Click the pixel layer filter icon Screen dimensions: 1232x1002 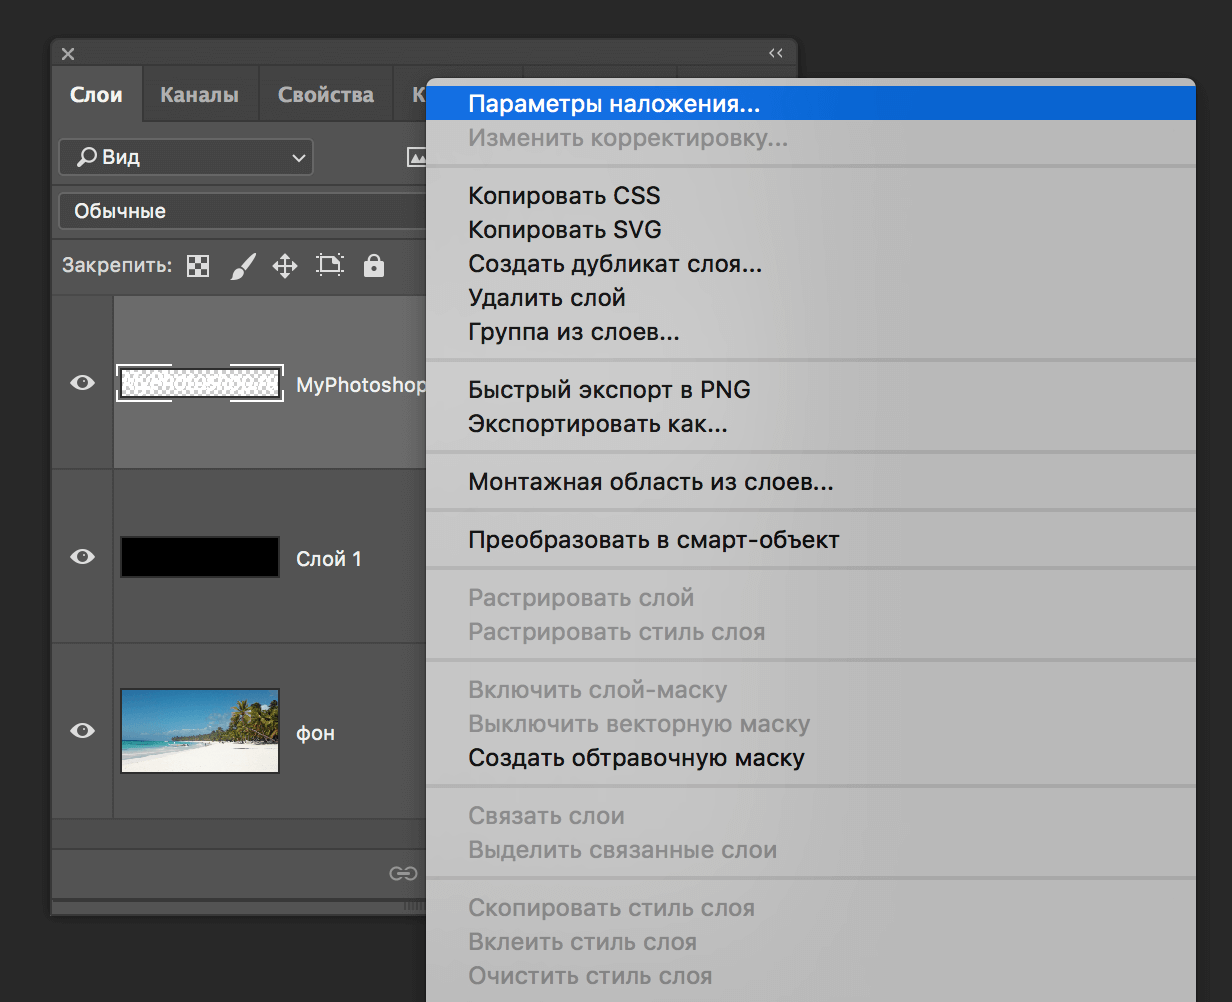(x=417, y=157)
